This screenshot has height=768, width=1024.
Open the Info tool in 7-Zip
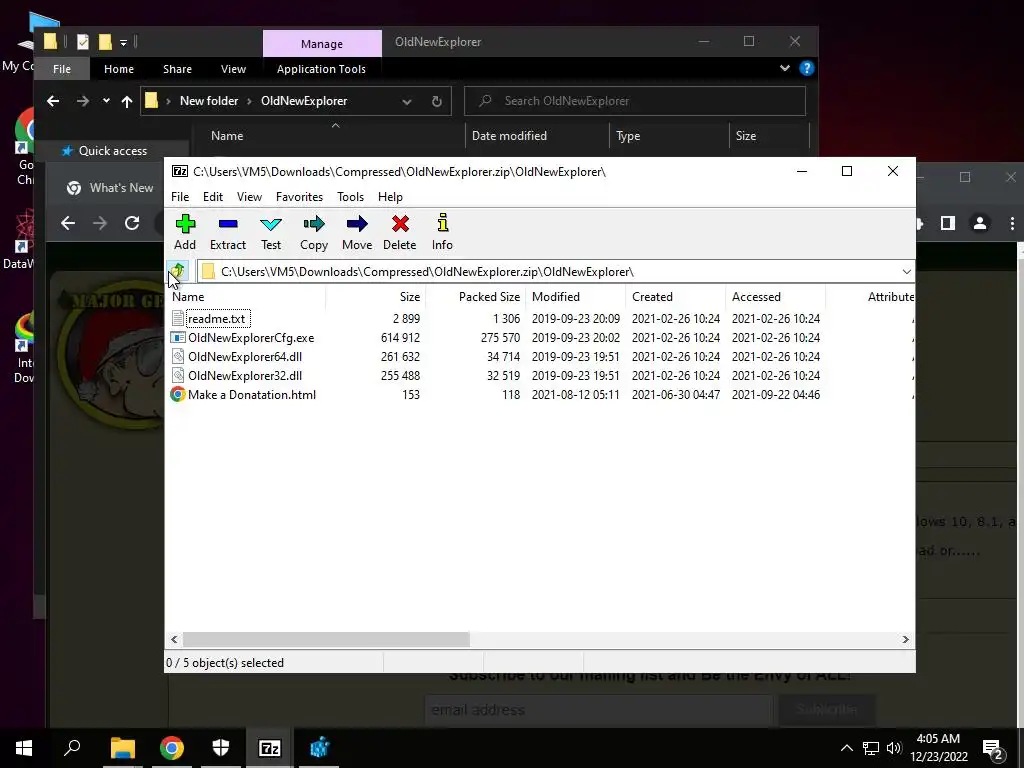pyautogui.click(x=442, y=232)
